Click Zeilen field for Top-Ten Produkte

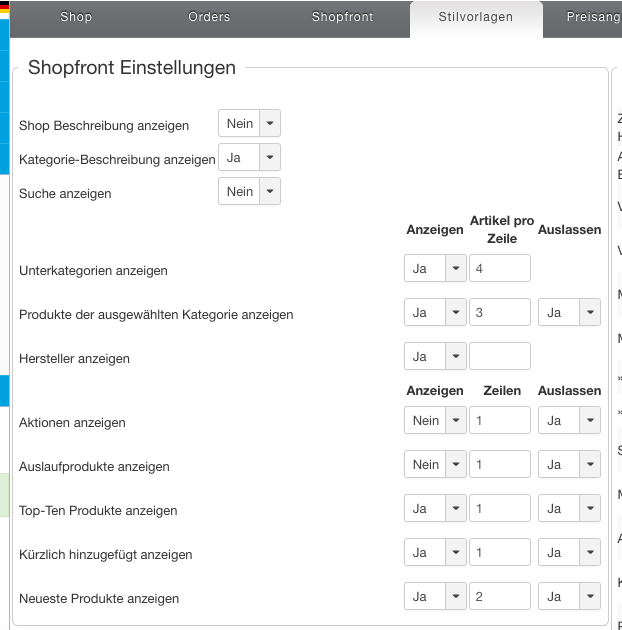point(499,509)
